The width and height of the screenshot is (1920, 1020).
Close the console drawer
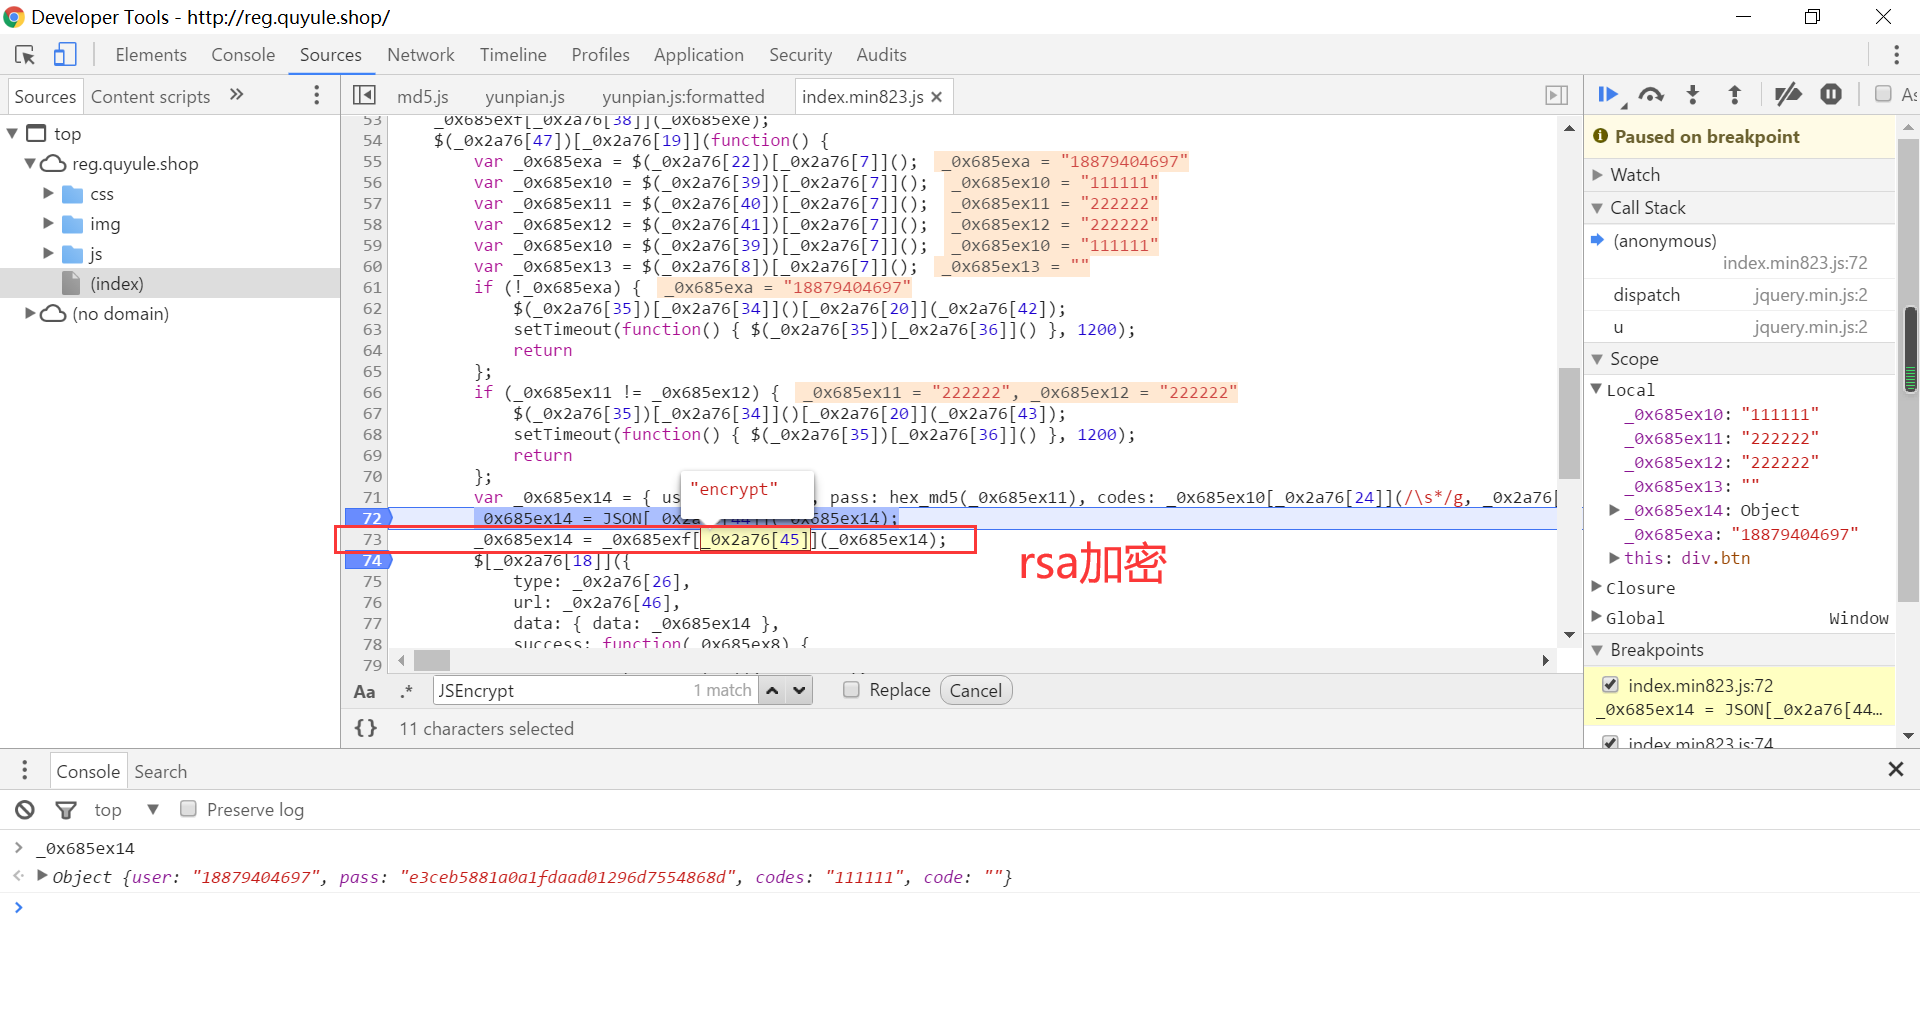[x=1895, y=769]
